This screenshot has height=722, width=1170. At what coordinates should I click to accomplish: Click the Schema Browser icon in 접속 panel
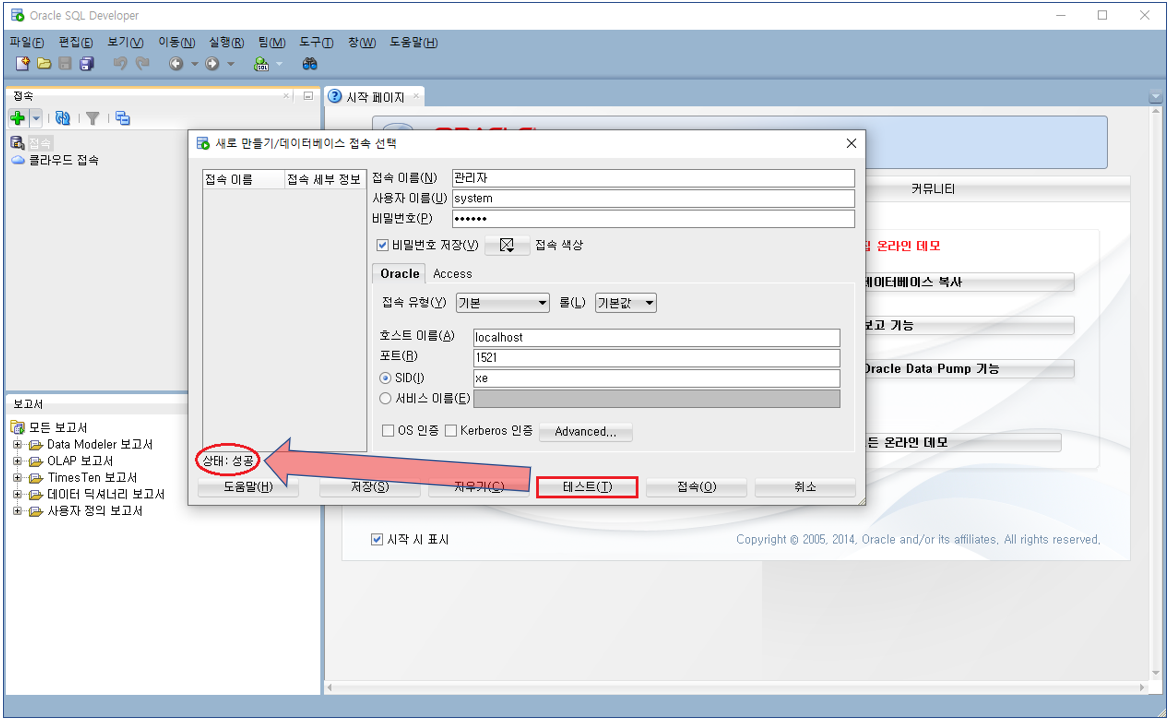coord(122,118)
